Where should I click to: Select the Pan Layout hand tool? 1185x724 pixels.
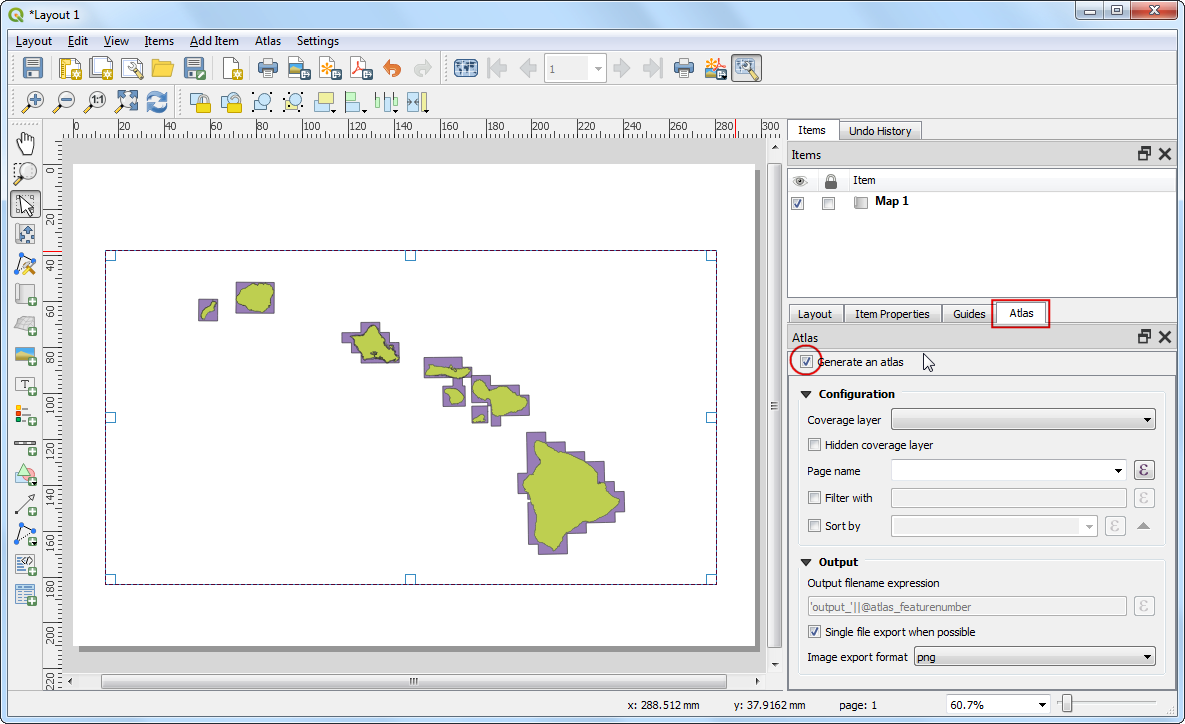pos(25,144)
